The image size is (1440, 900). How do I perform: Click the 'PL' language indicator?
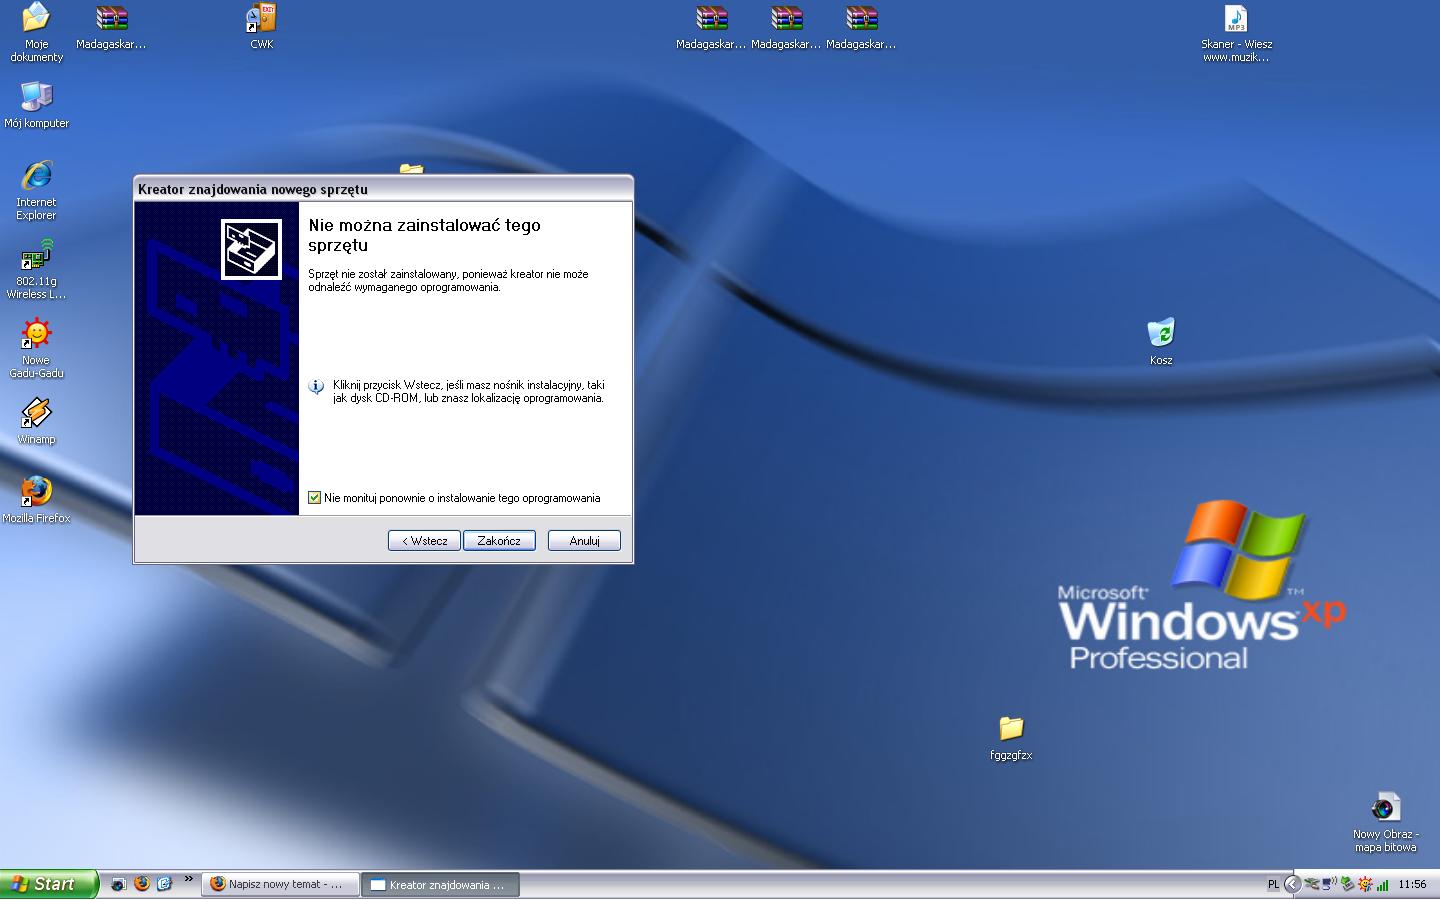point(1273,884)
